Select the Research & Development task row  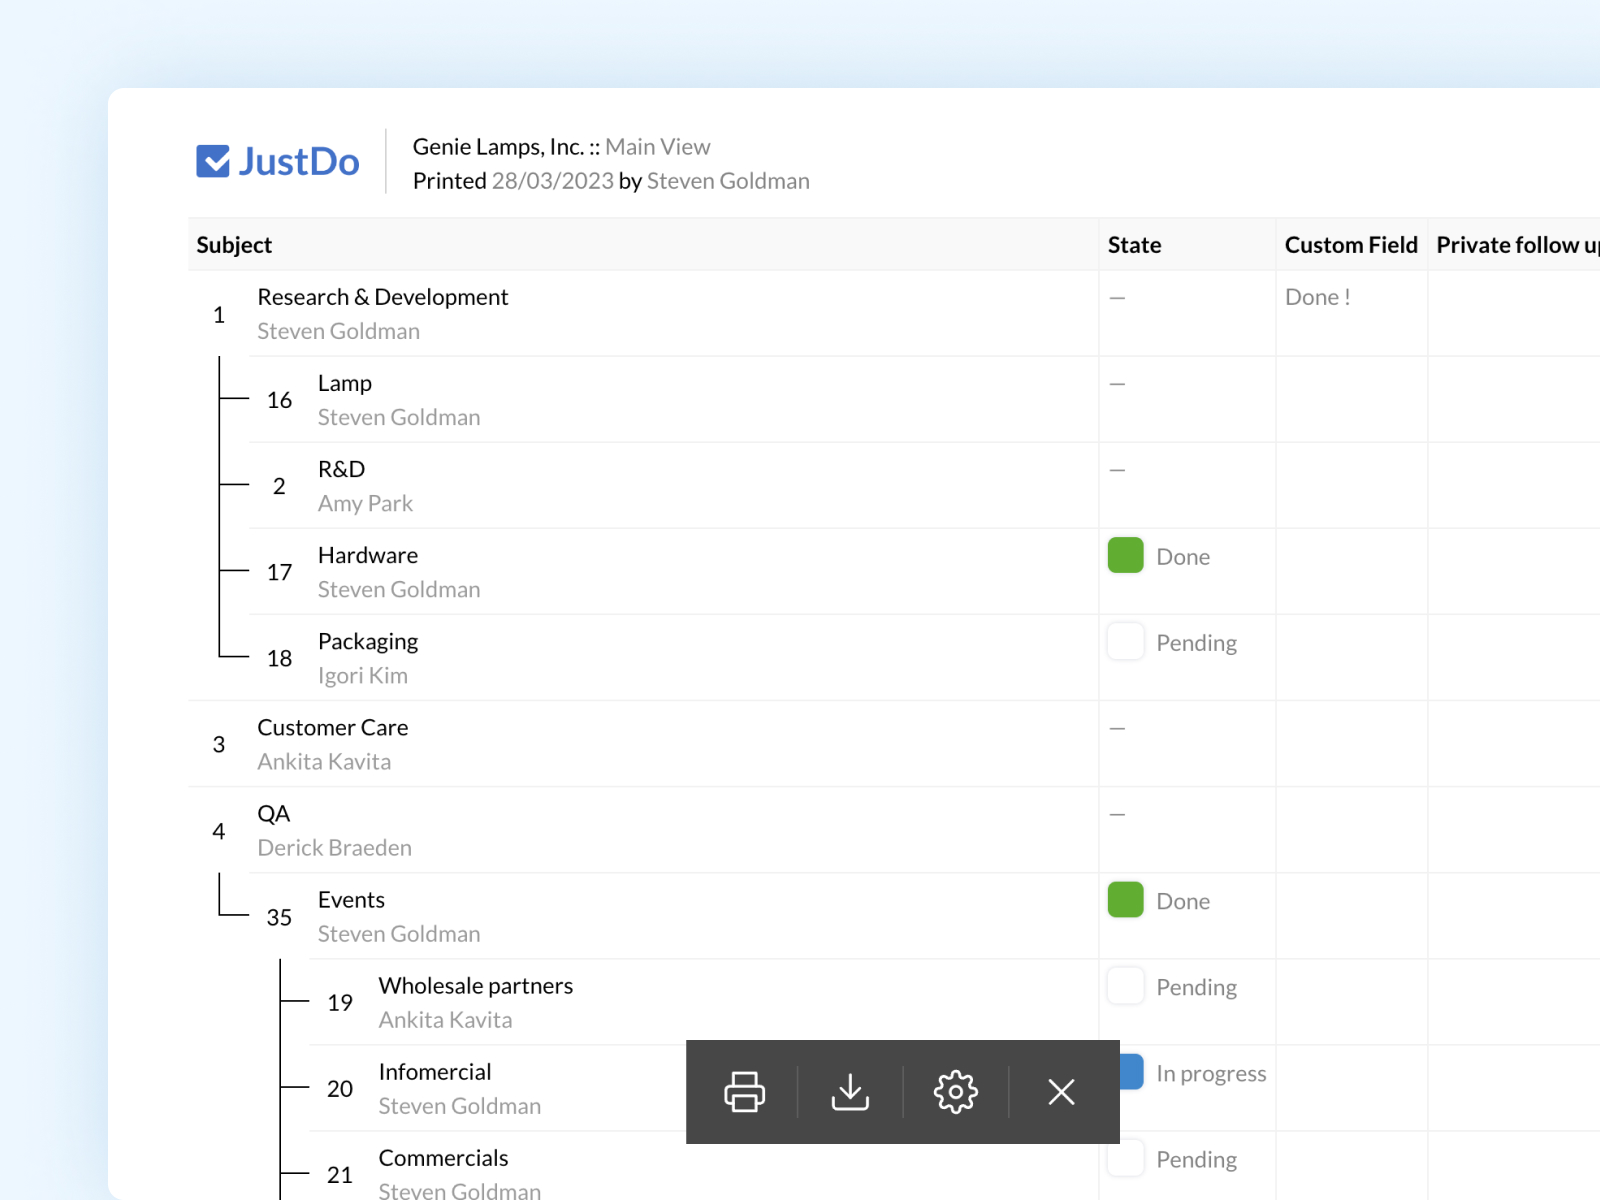point(382,298)
